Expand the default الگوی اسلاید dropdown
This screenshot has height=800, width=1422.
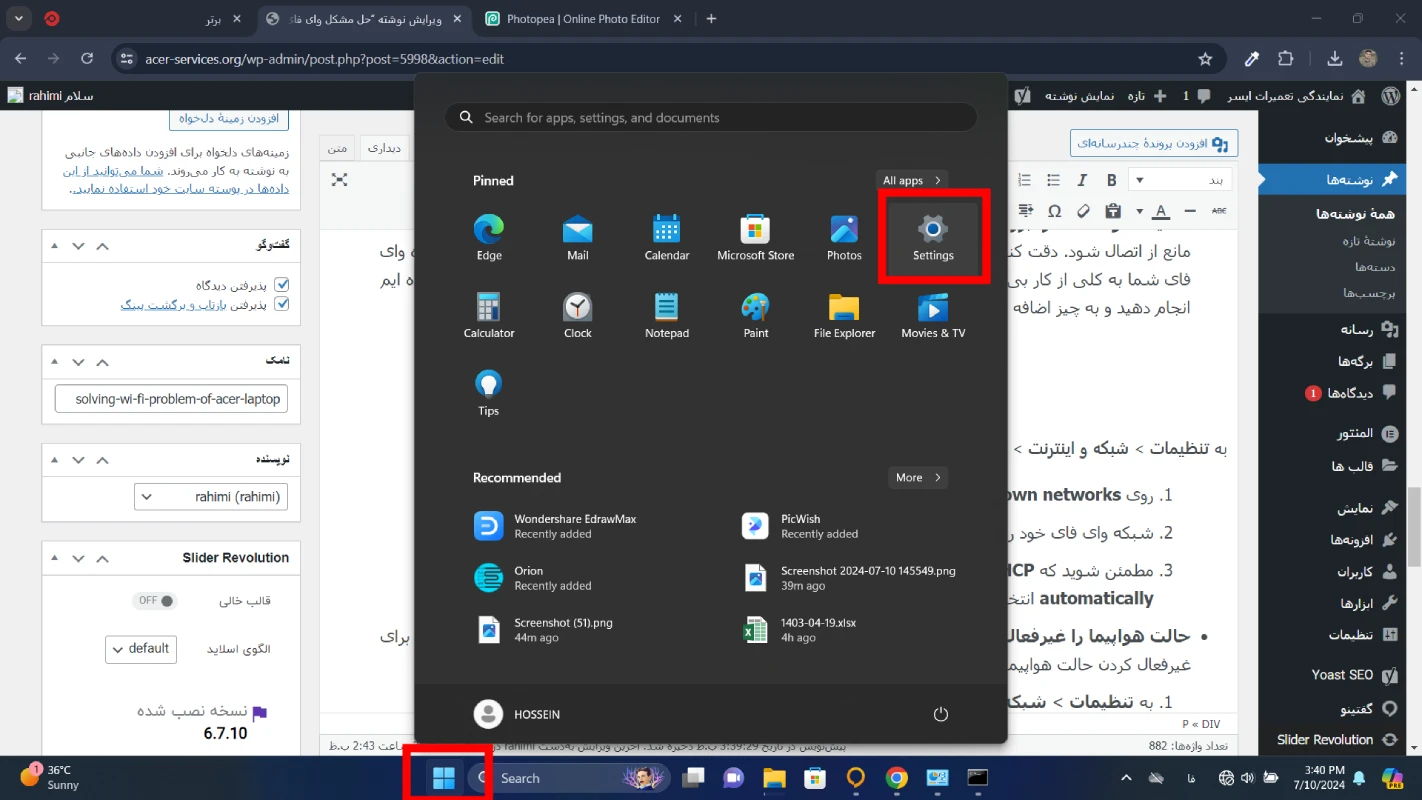click(x=140, y=649)
